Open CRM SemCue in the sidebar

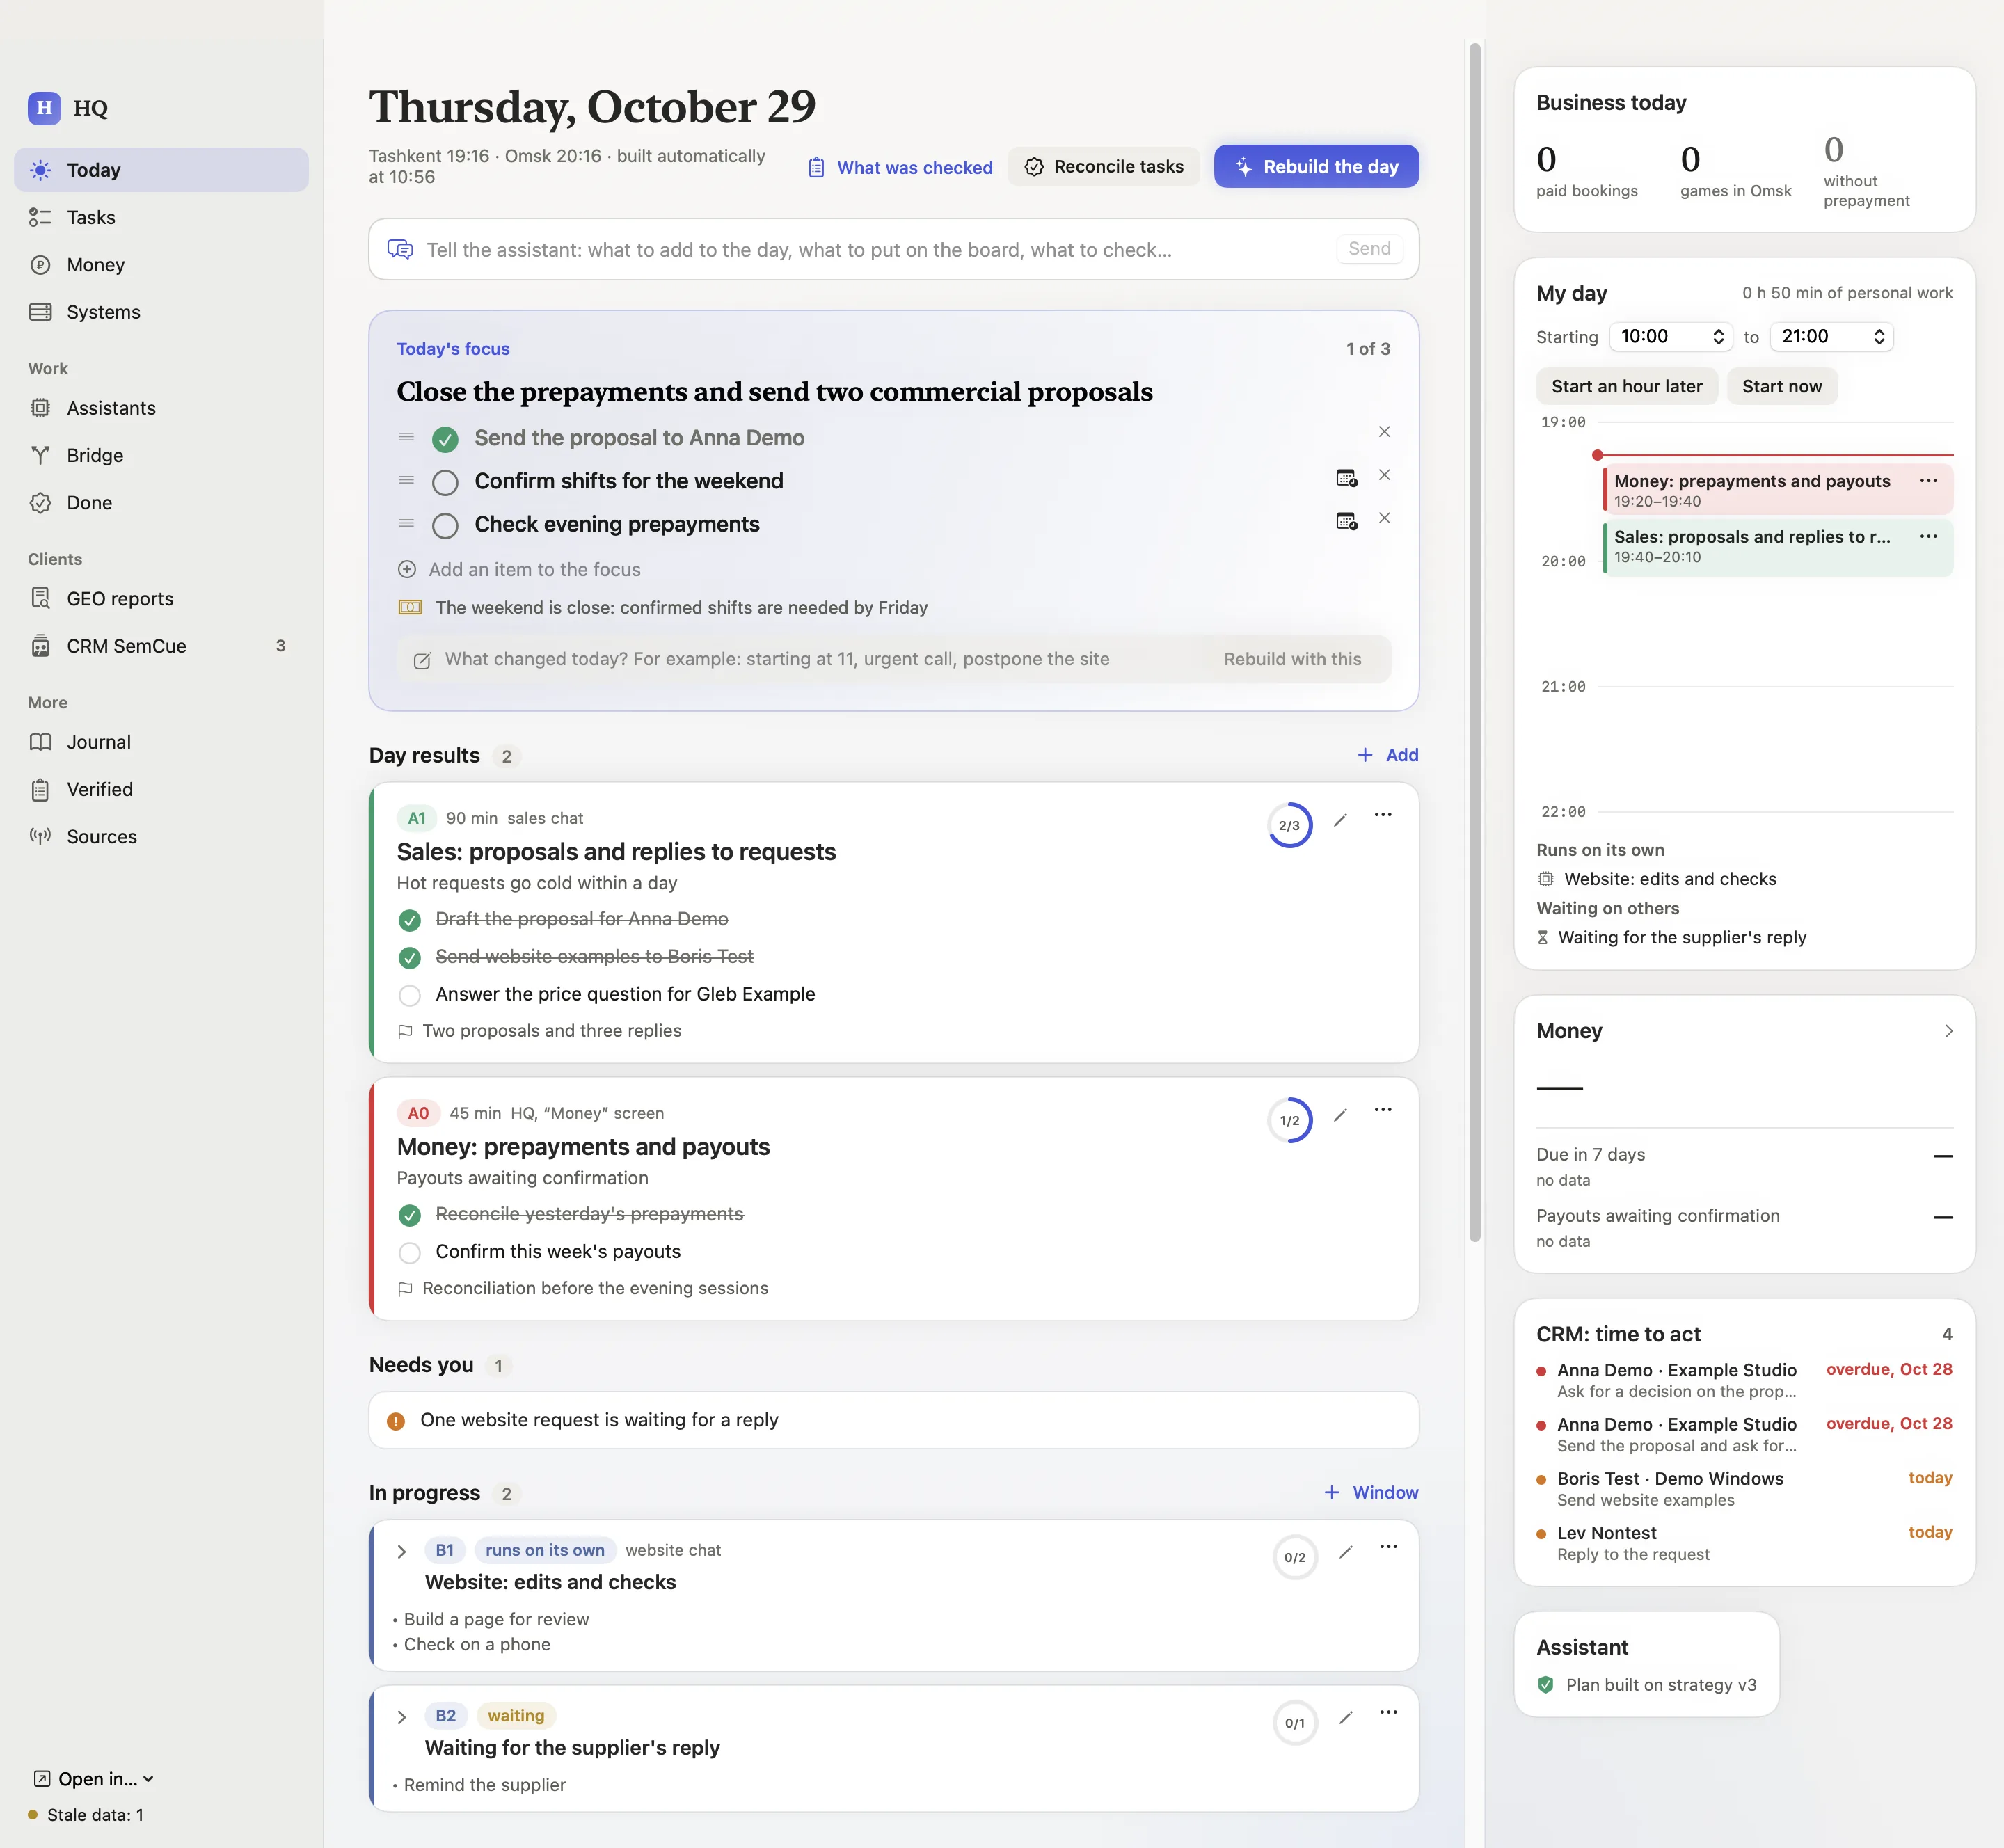[162, 646]
